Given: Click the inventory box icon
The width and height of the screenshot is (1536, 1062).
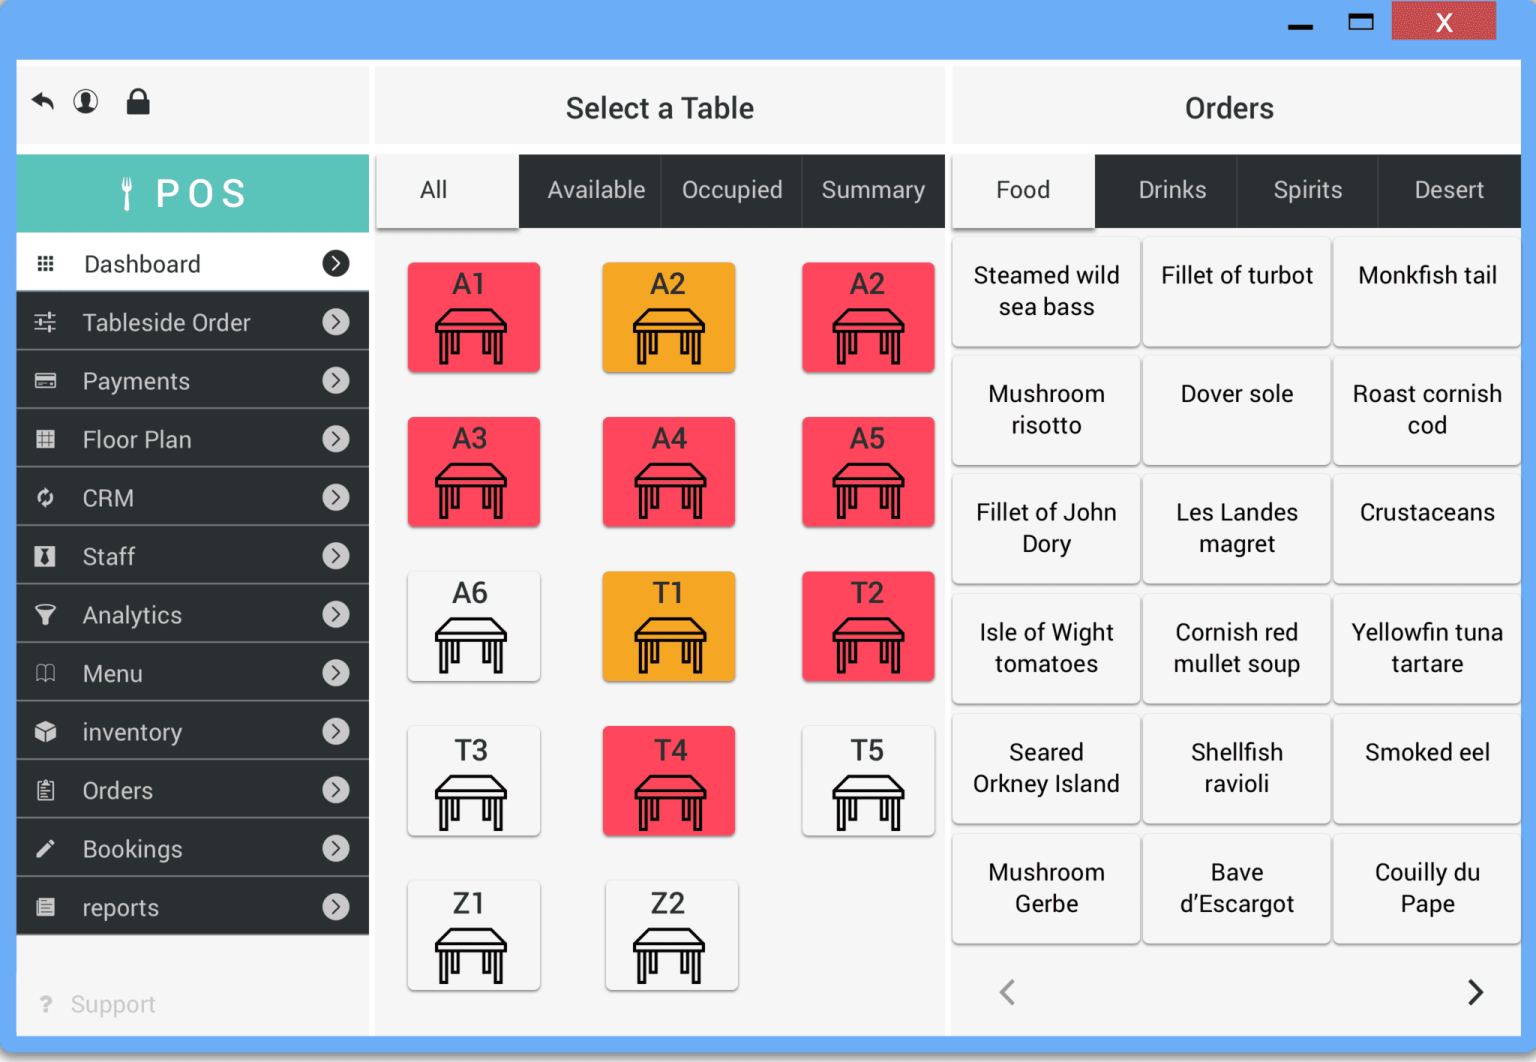Looking at the screenshot, I should point(46,731).
